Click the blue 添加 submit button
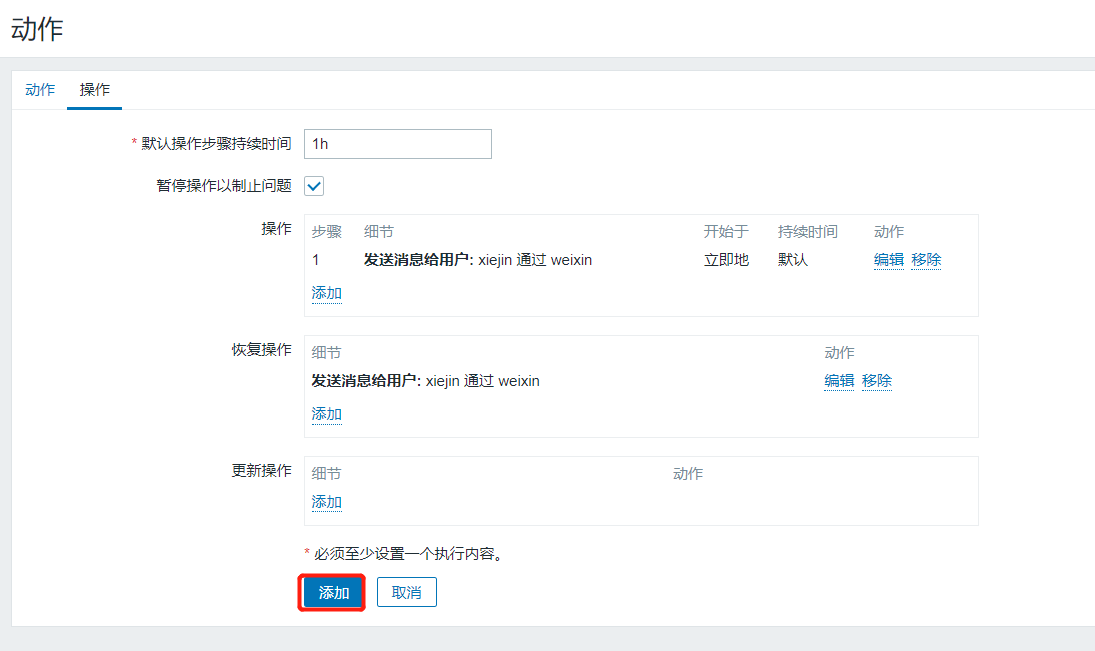Viewport: 1095px width, 651px height. pyautogui.click(x=333, y=592)
